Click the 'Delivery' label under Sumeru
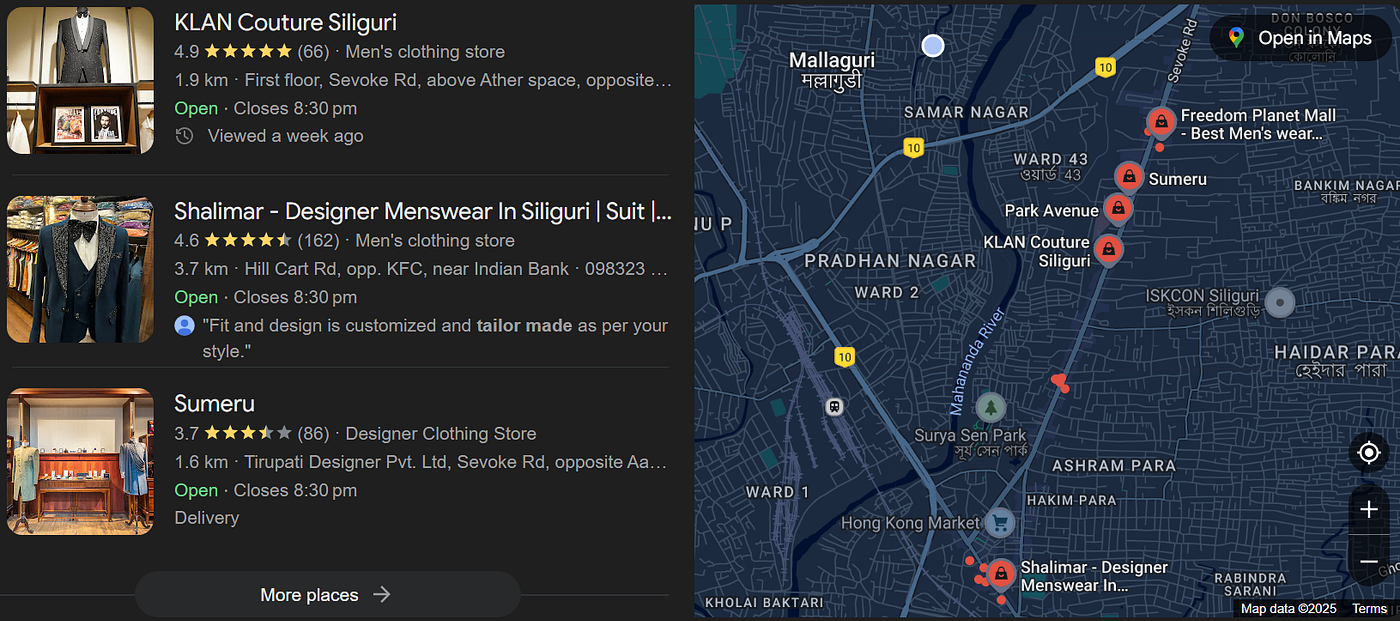1400x621 pixels. tap(207, 518)
